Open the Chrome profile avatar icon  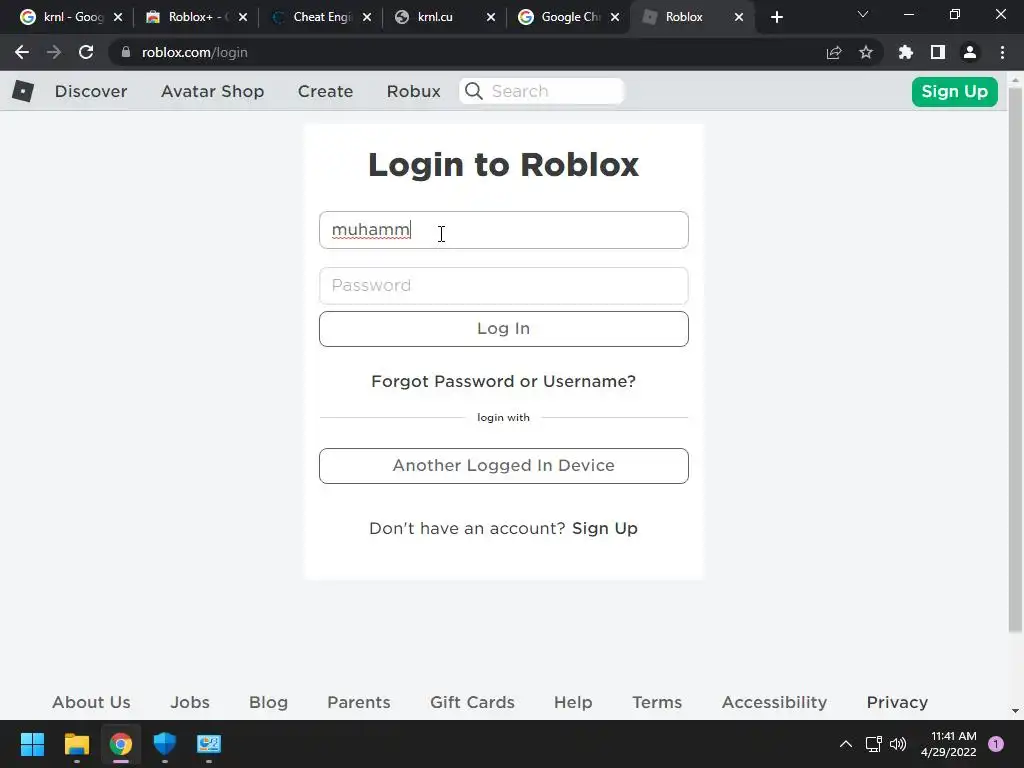[x=970, y=52]
